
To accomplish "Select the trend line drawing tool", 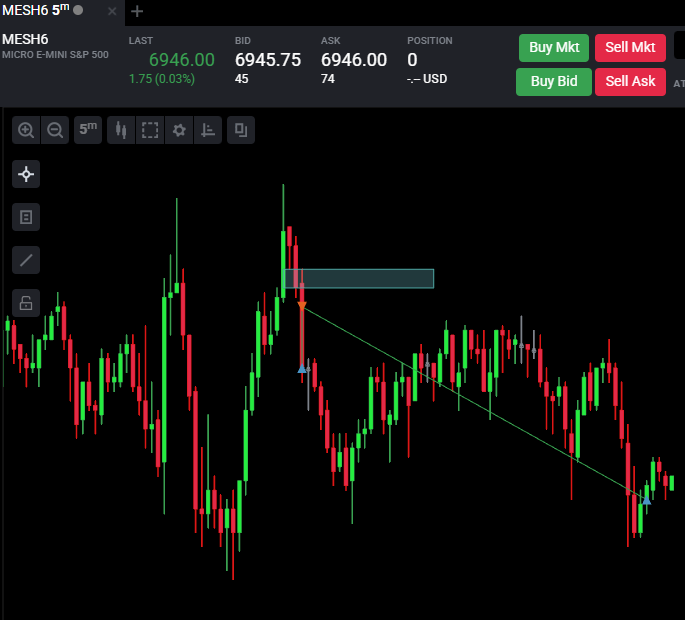I will pos(26,260).
